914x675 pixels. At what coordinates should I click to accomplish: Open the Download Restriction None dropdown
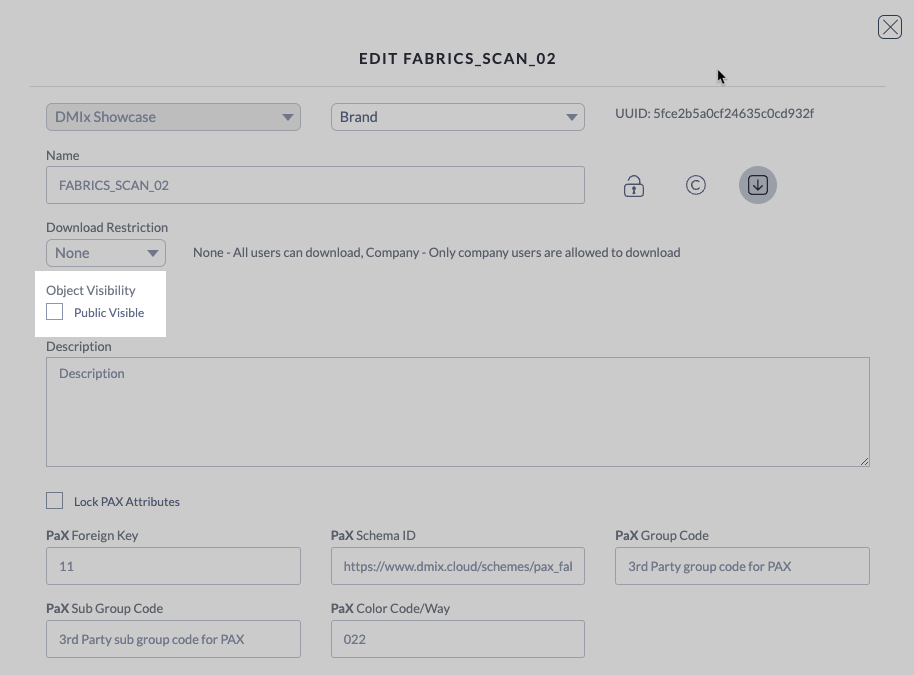[x=106, y=253]
